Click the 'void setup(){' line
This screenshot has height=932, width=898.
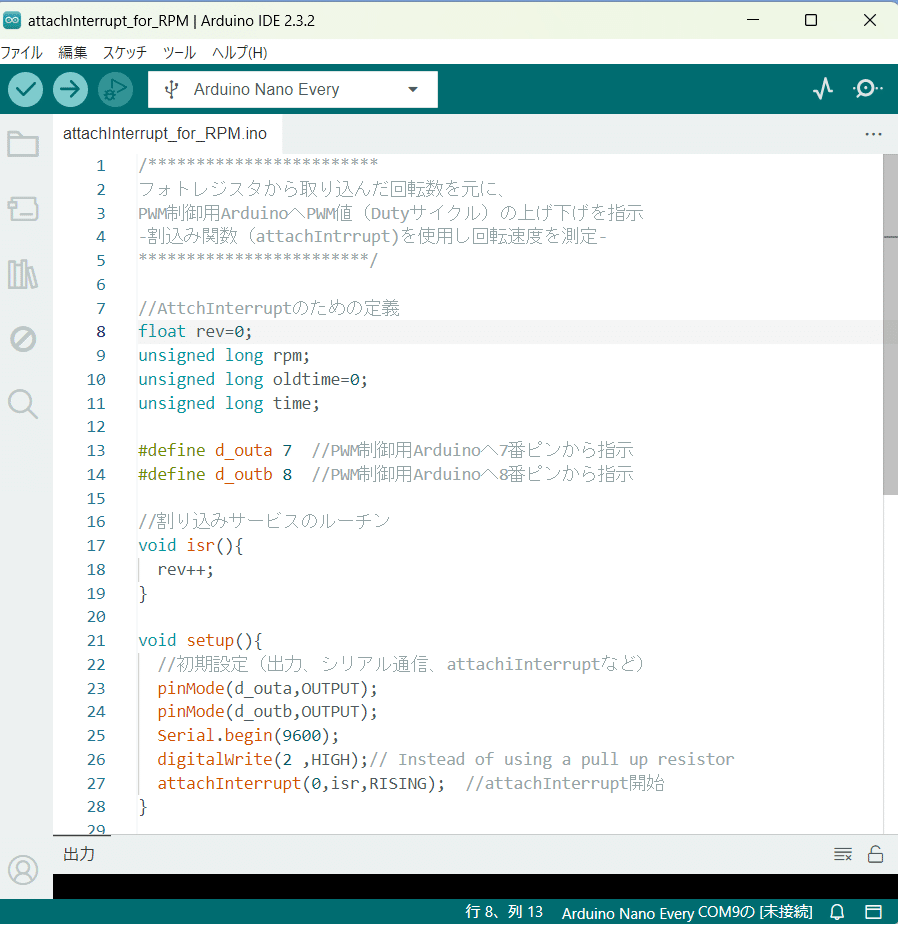point(200,641)
